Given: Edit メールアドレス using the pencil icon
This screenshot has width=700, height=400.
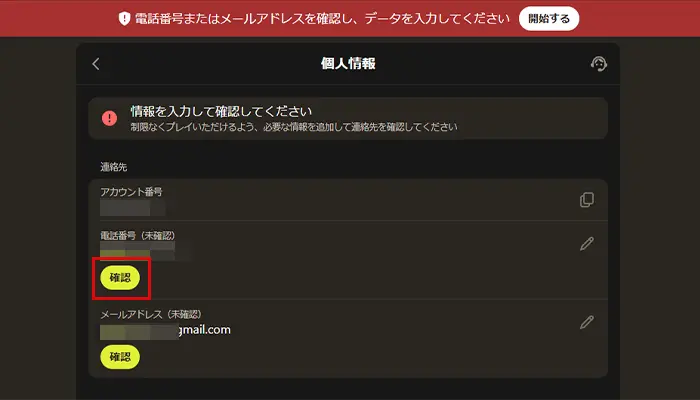Looking at the screenshot, I should (x=587, y=322).
